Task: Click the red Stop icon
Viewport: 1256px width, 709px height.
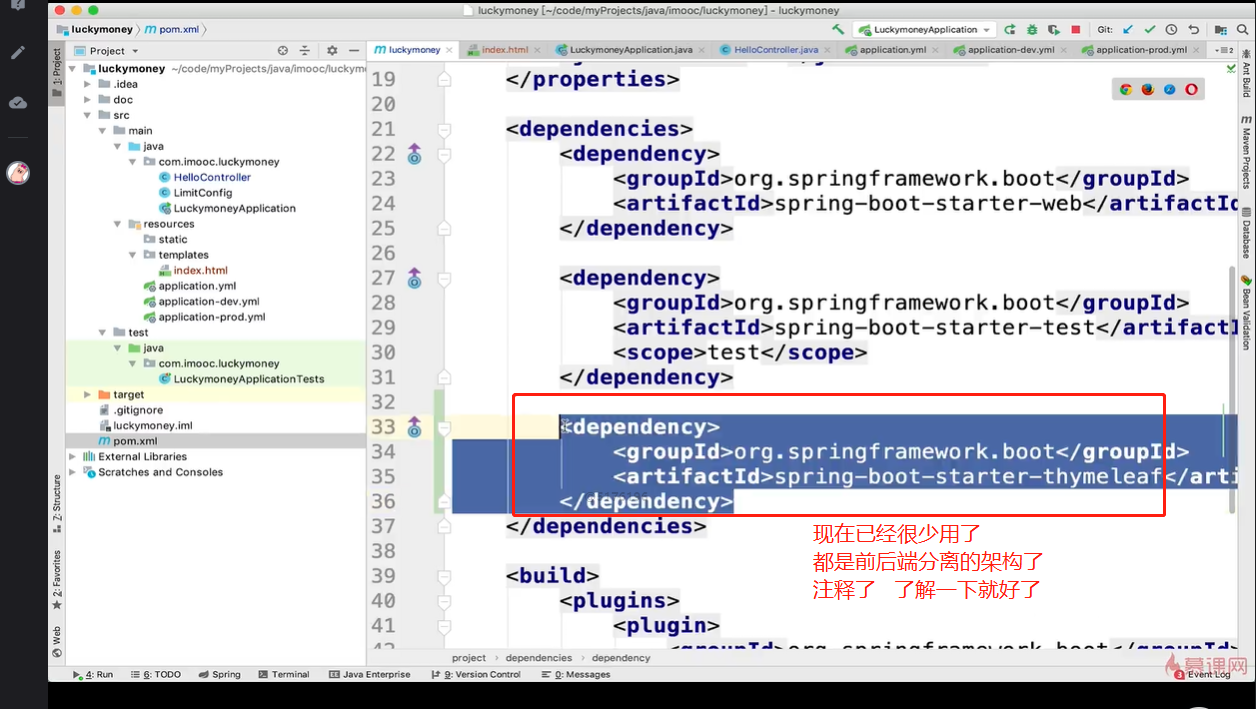Action: pos(1076,30)
